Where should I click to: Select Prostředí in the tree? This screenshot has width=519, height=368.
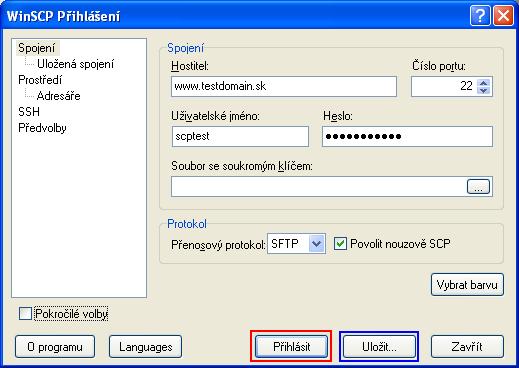(40, 80)
